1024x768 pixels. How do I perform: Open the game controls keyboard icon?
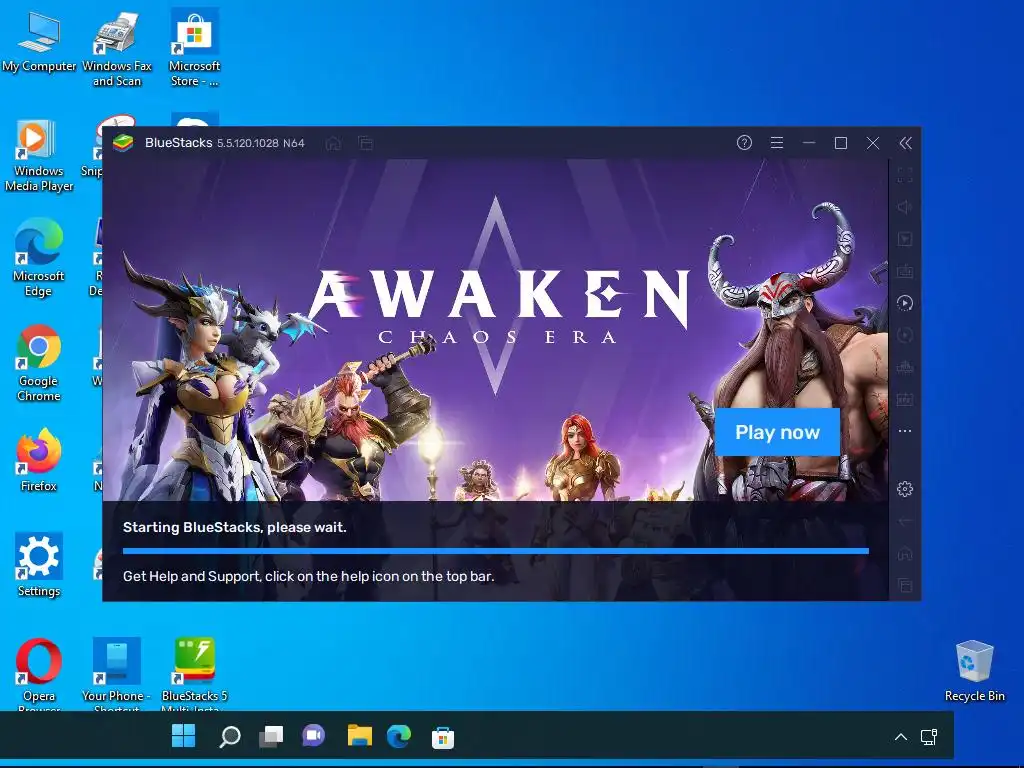click(x=905, y=271)
